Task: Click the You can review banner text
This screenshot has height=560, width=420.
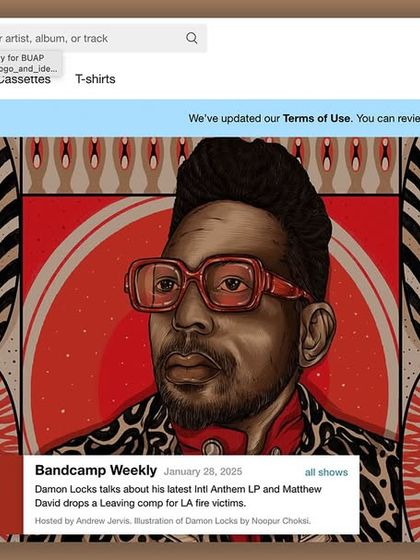Action: pos(388,118)
